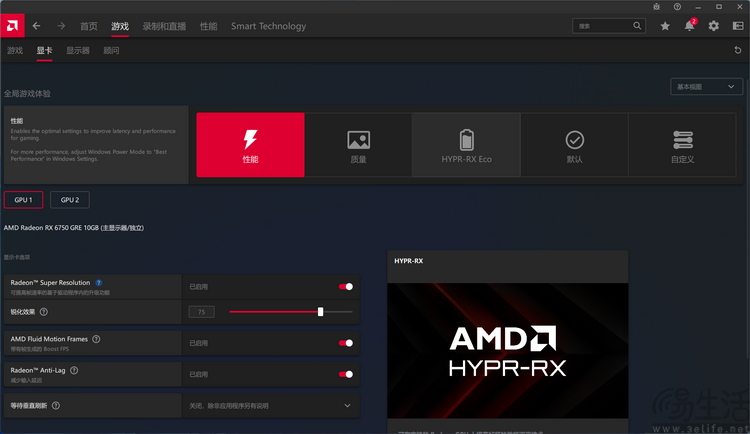Select GPU 1 button
Screen dimensions: 750x434
click(x=23, y=200)
